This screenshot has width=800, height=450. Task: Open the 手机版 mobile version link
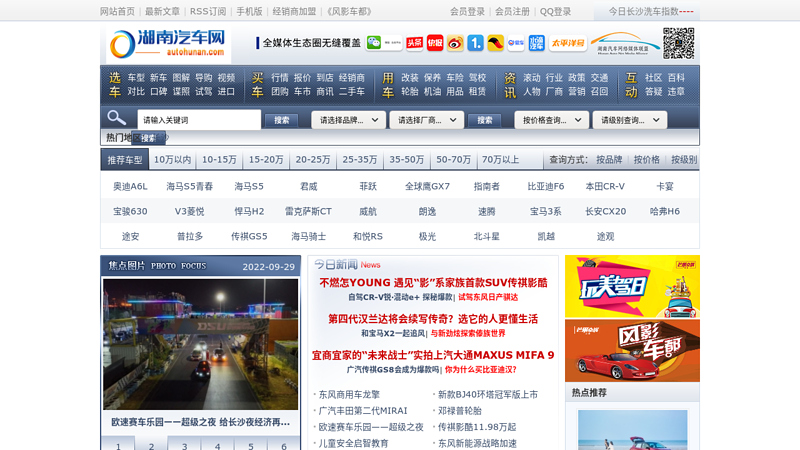tap(249, 11)
